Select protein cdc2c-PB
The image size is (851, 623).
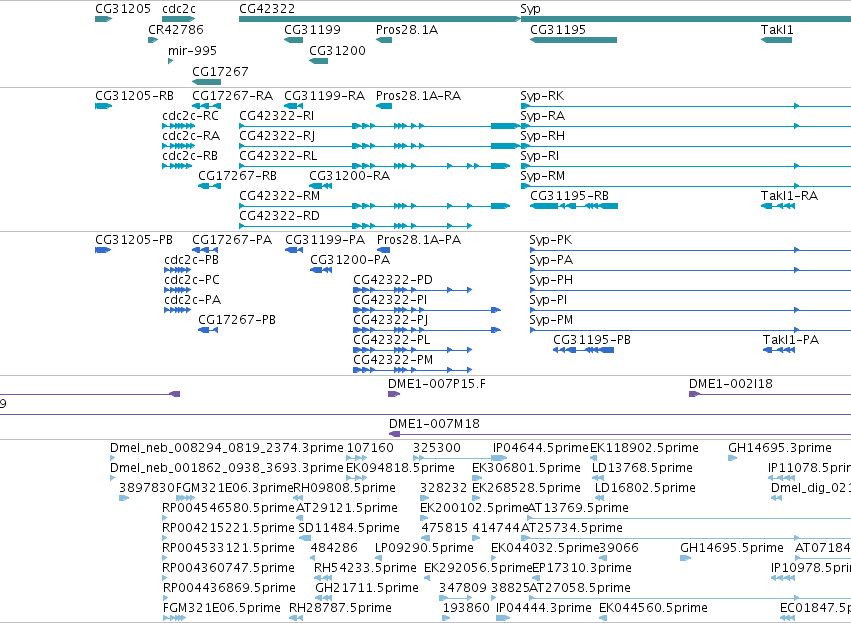click(x=177, y=270)
